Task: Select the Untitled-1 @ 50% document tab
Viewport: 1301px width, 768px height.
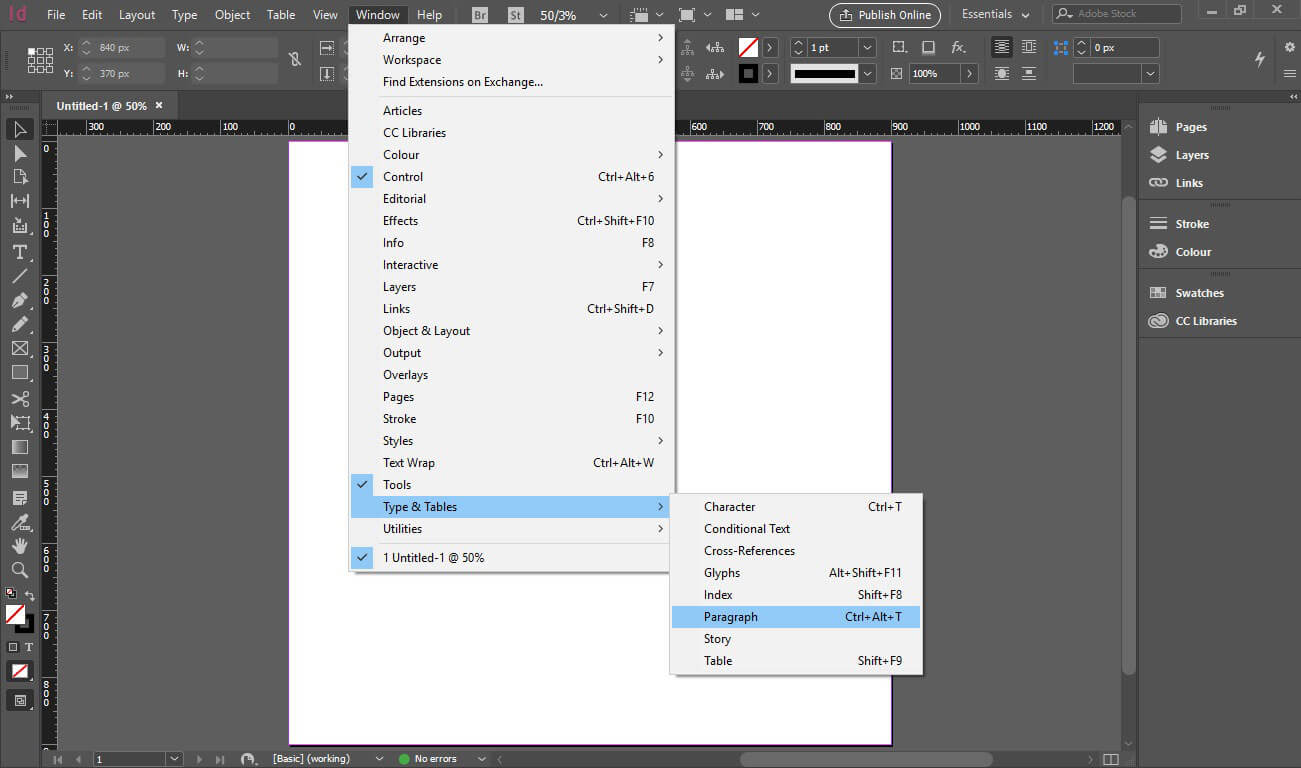Action: [101, 106]
